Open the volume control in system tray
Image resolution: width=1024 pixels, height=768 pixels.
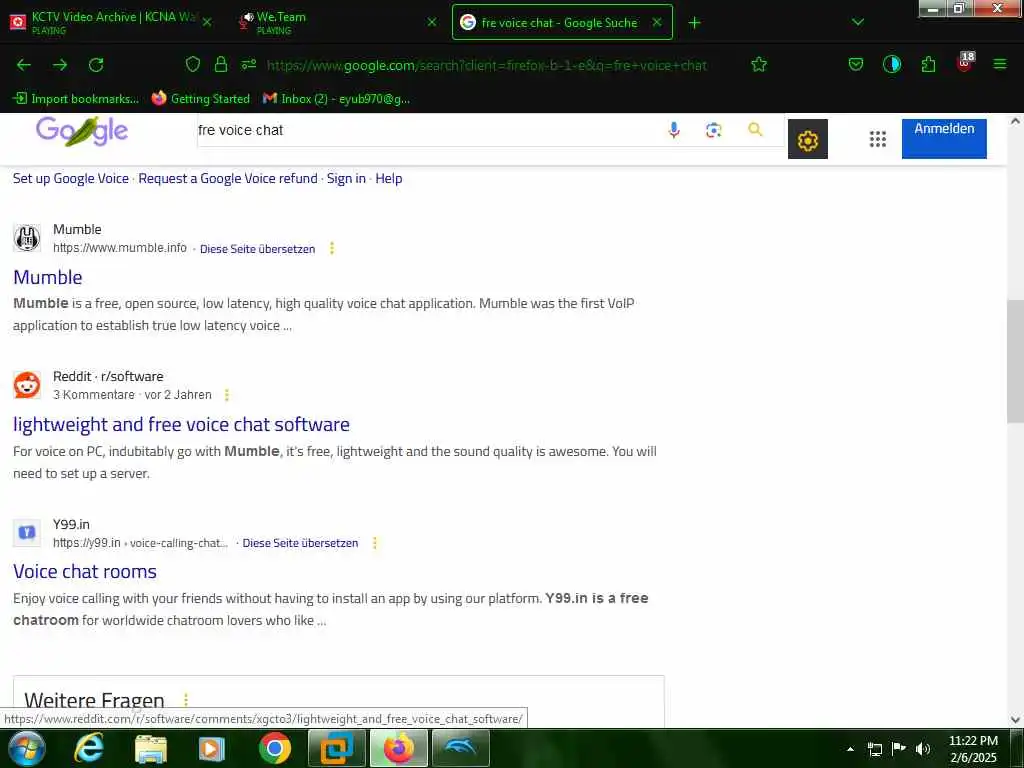[x=923, y=749]
